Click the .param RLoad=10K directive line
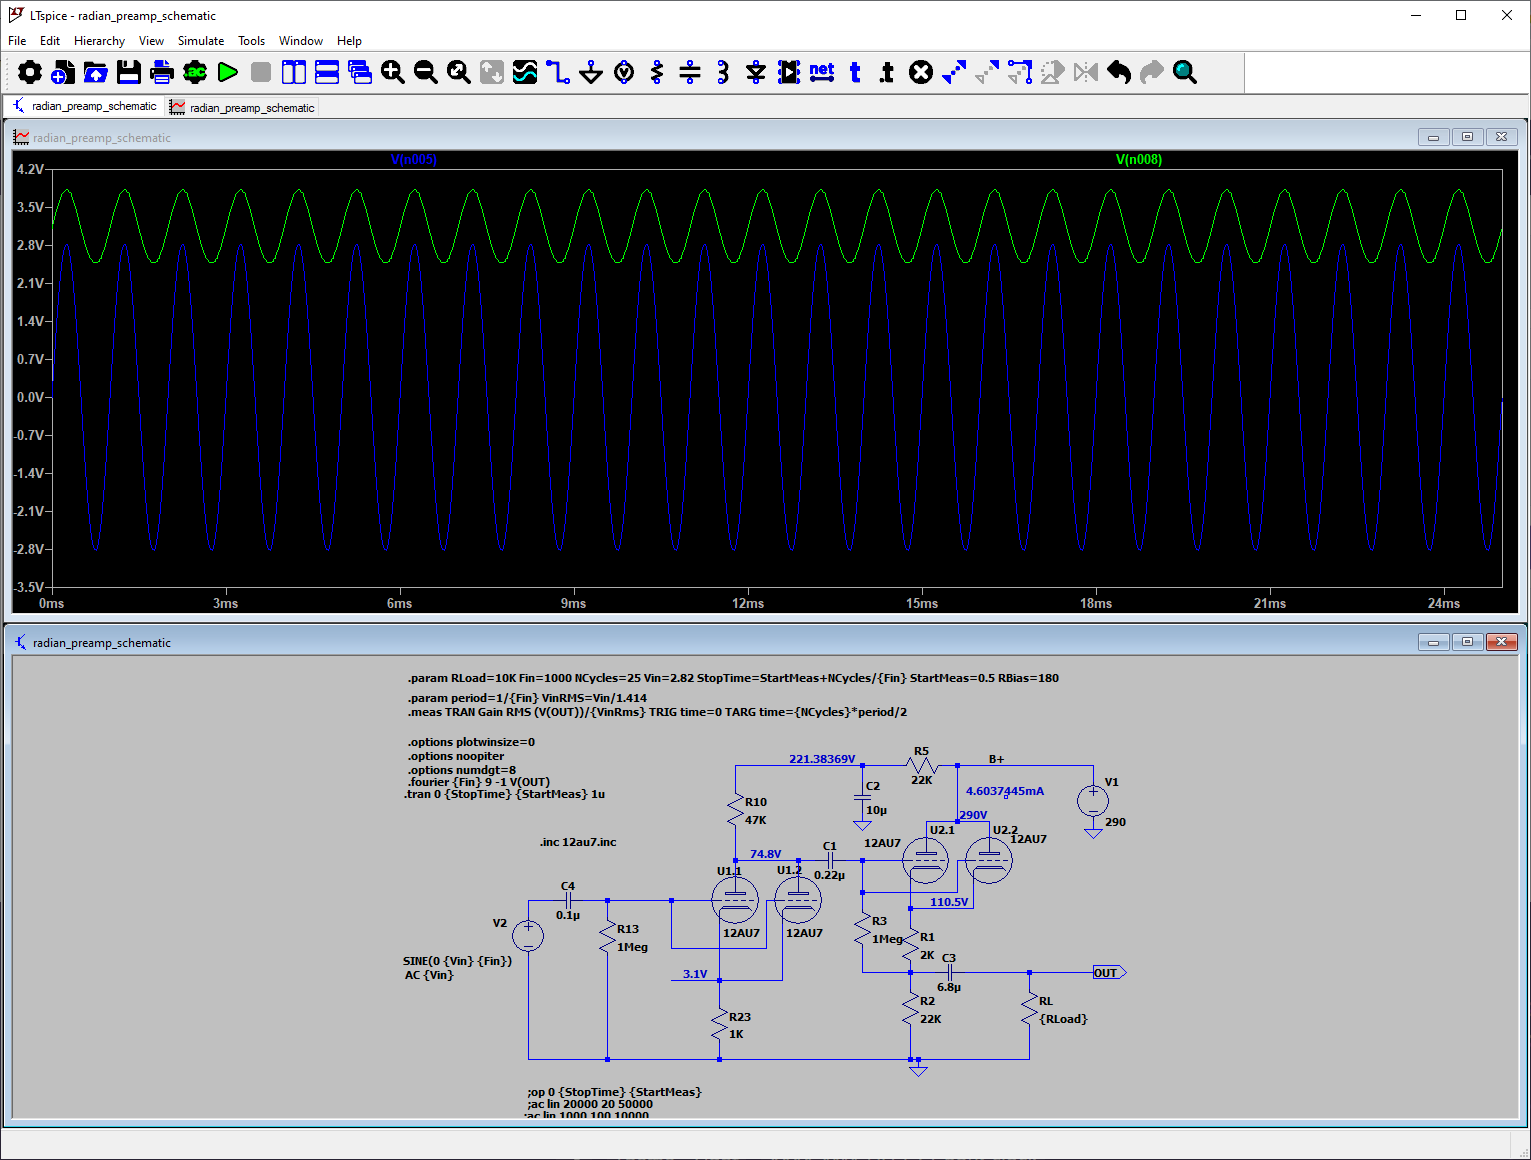Image resolution: width=1531 pixels, height=1160 pixels. click(x=733, y=678)
